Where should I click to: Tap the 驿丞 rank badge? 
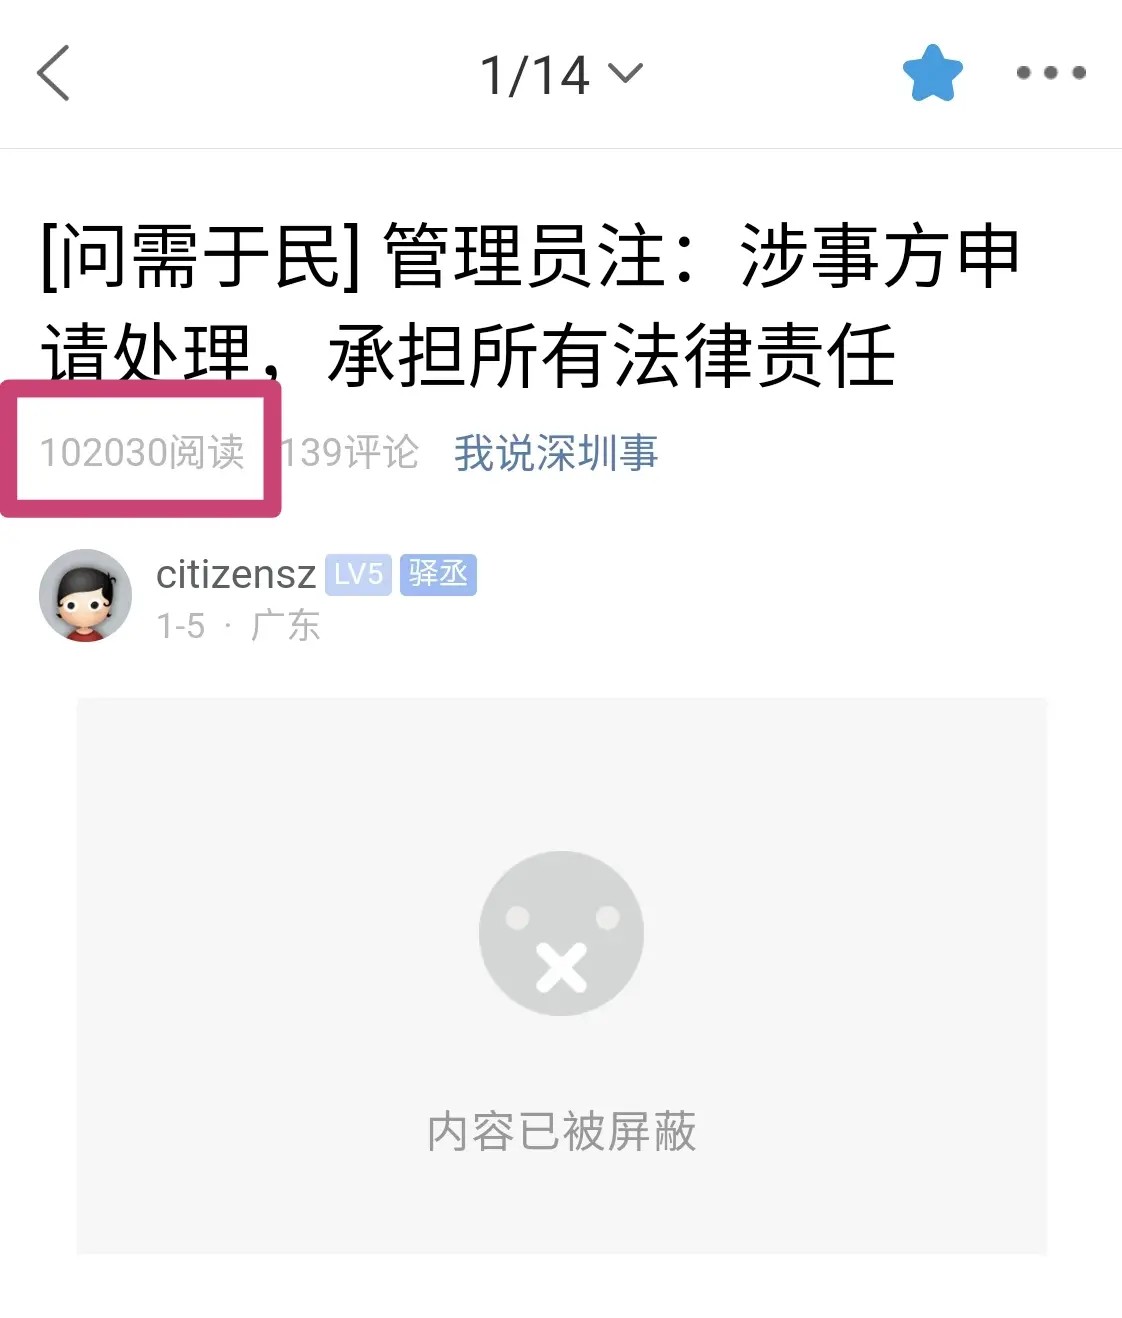[x=438, y=575]
